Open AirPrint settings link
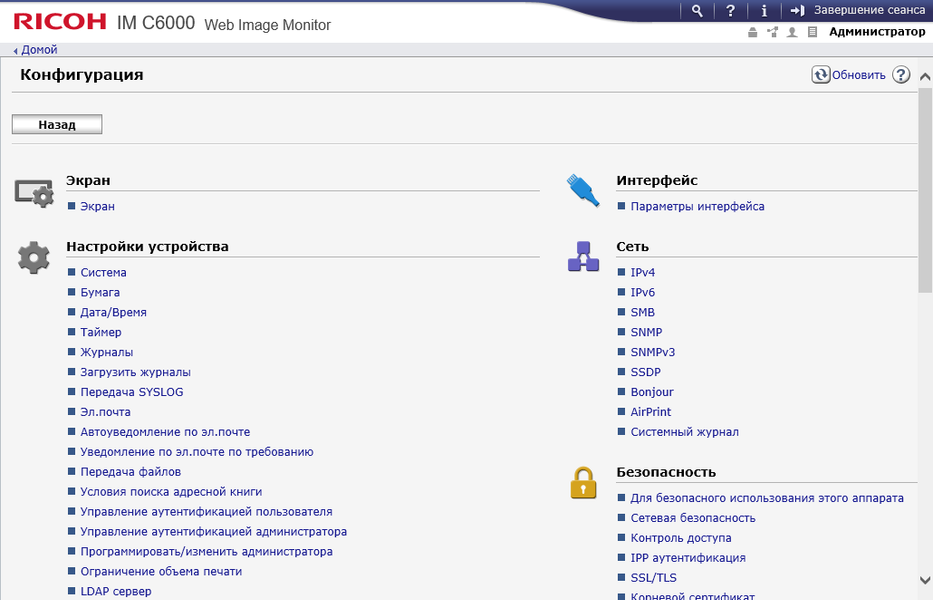 click(x=651, y=412)
